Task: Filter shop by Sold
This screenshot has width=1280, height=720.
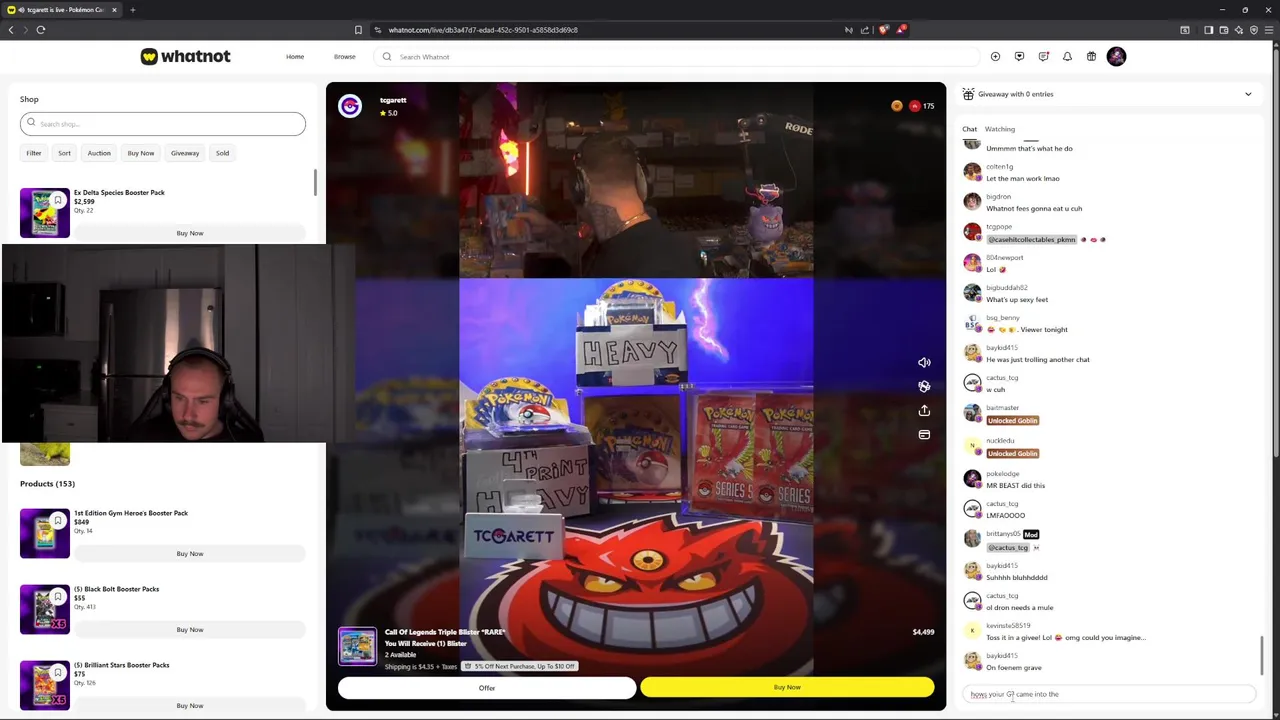Action: pos(222,153)
